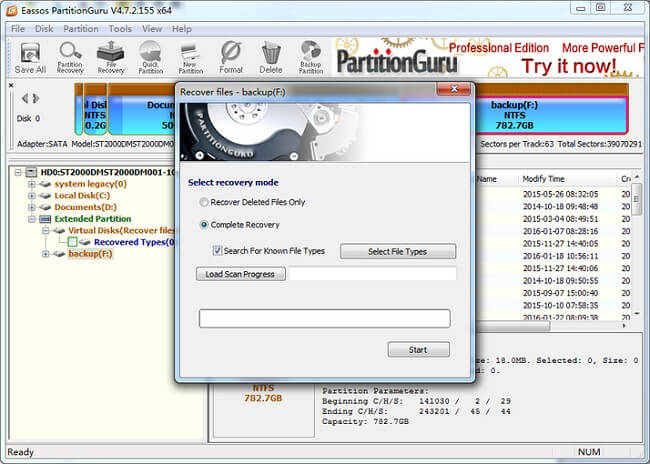Click the NUM status bar indicator
This screenshot has height=464, width=650.
589,452
